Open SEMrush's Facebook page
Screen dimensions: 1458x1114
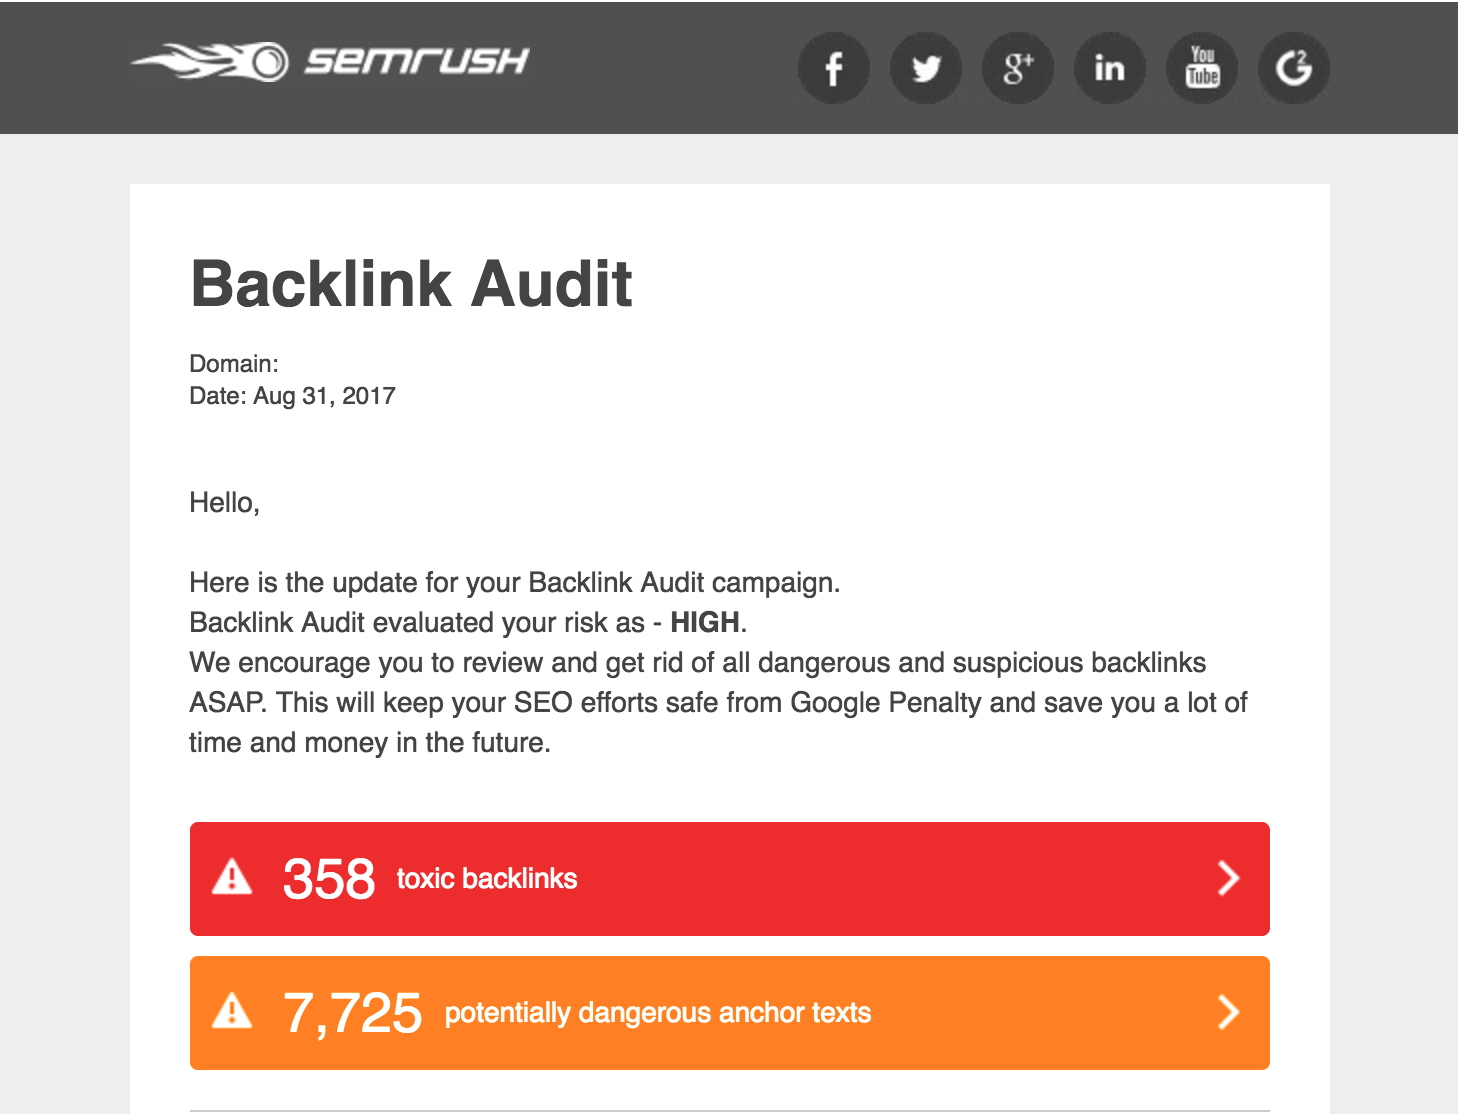pos(834,67)
